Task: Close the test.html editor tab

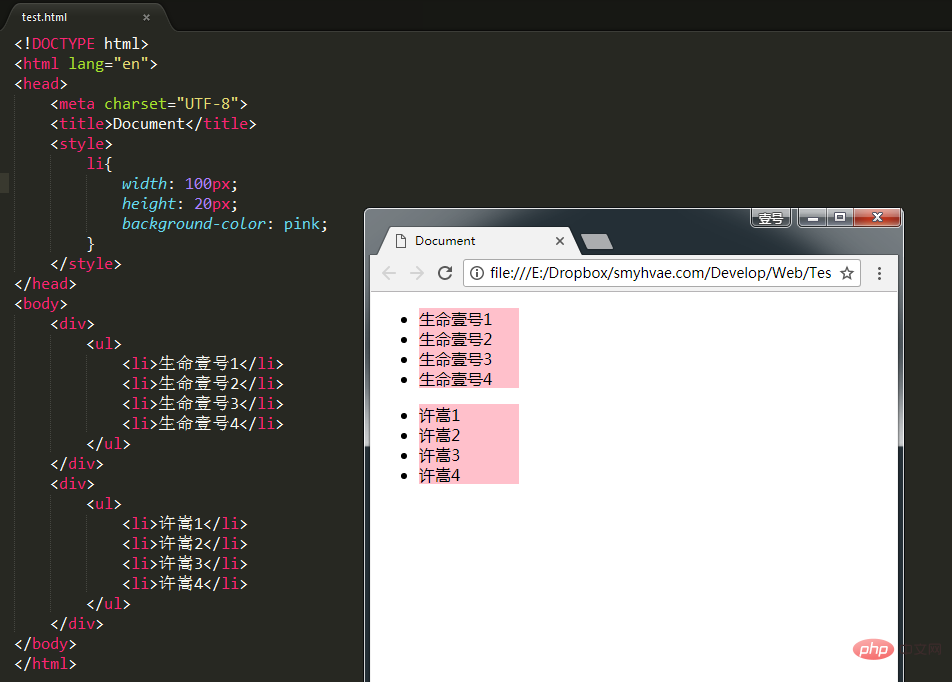Action: pos(146,18)
